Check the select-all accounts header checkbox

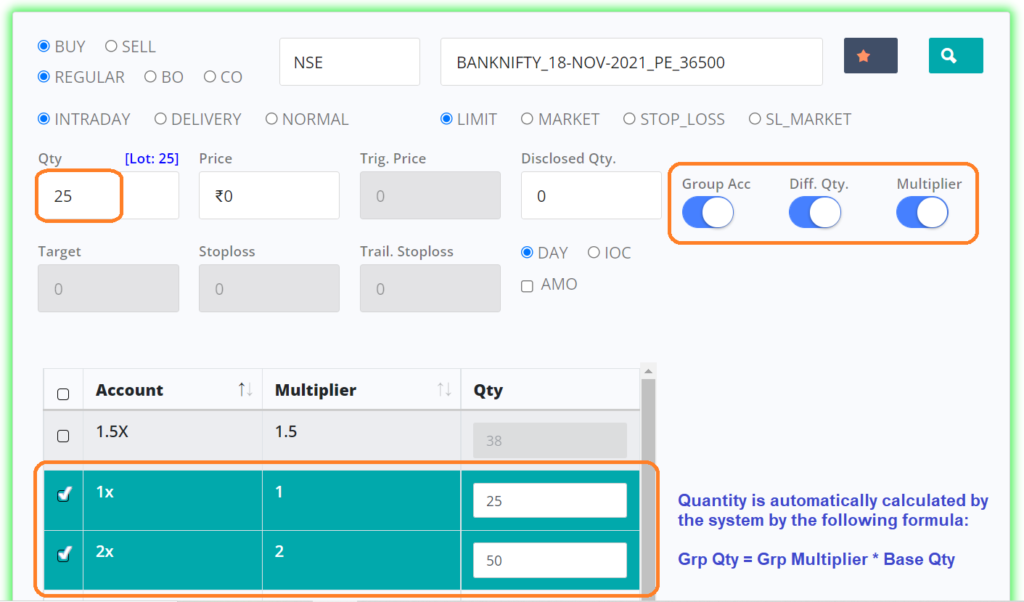pos(63,394)
